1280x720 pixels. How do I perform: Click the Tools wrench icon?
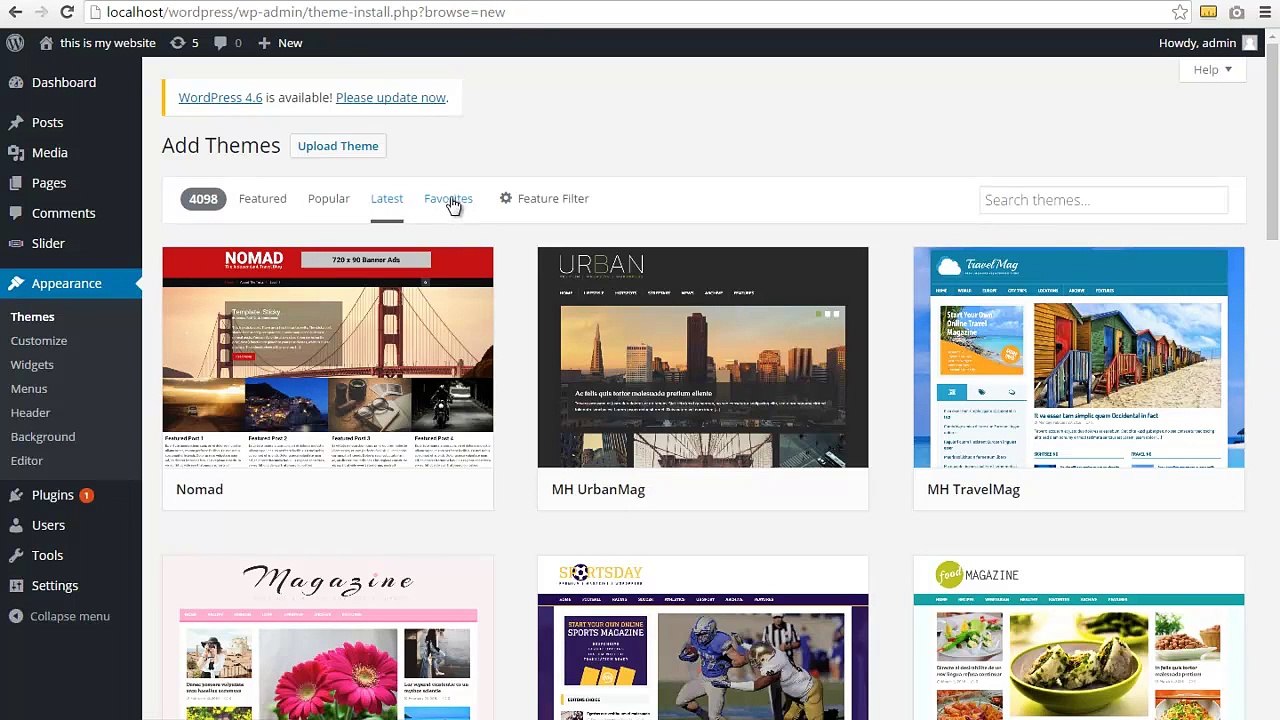tap(16, 555)
